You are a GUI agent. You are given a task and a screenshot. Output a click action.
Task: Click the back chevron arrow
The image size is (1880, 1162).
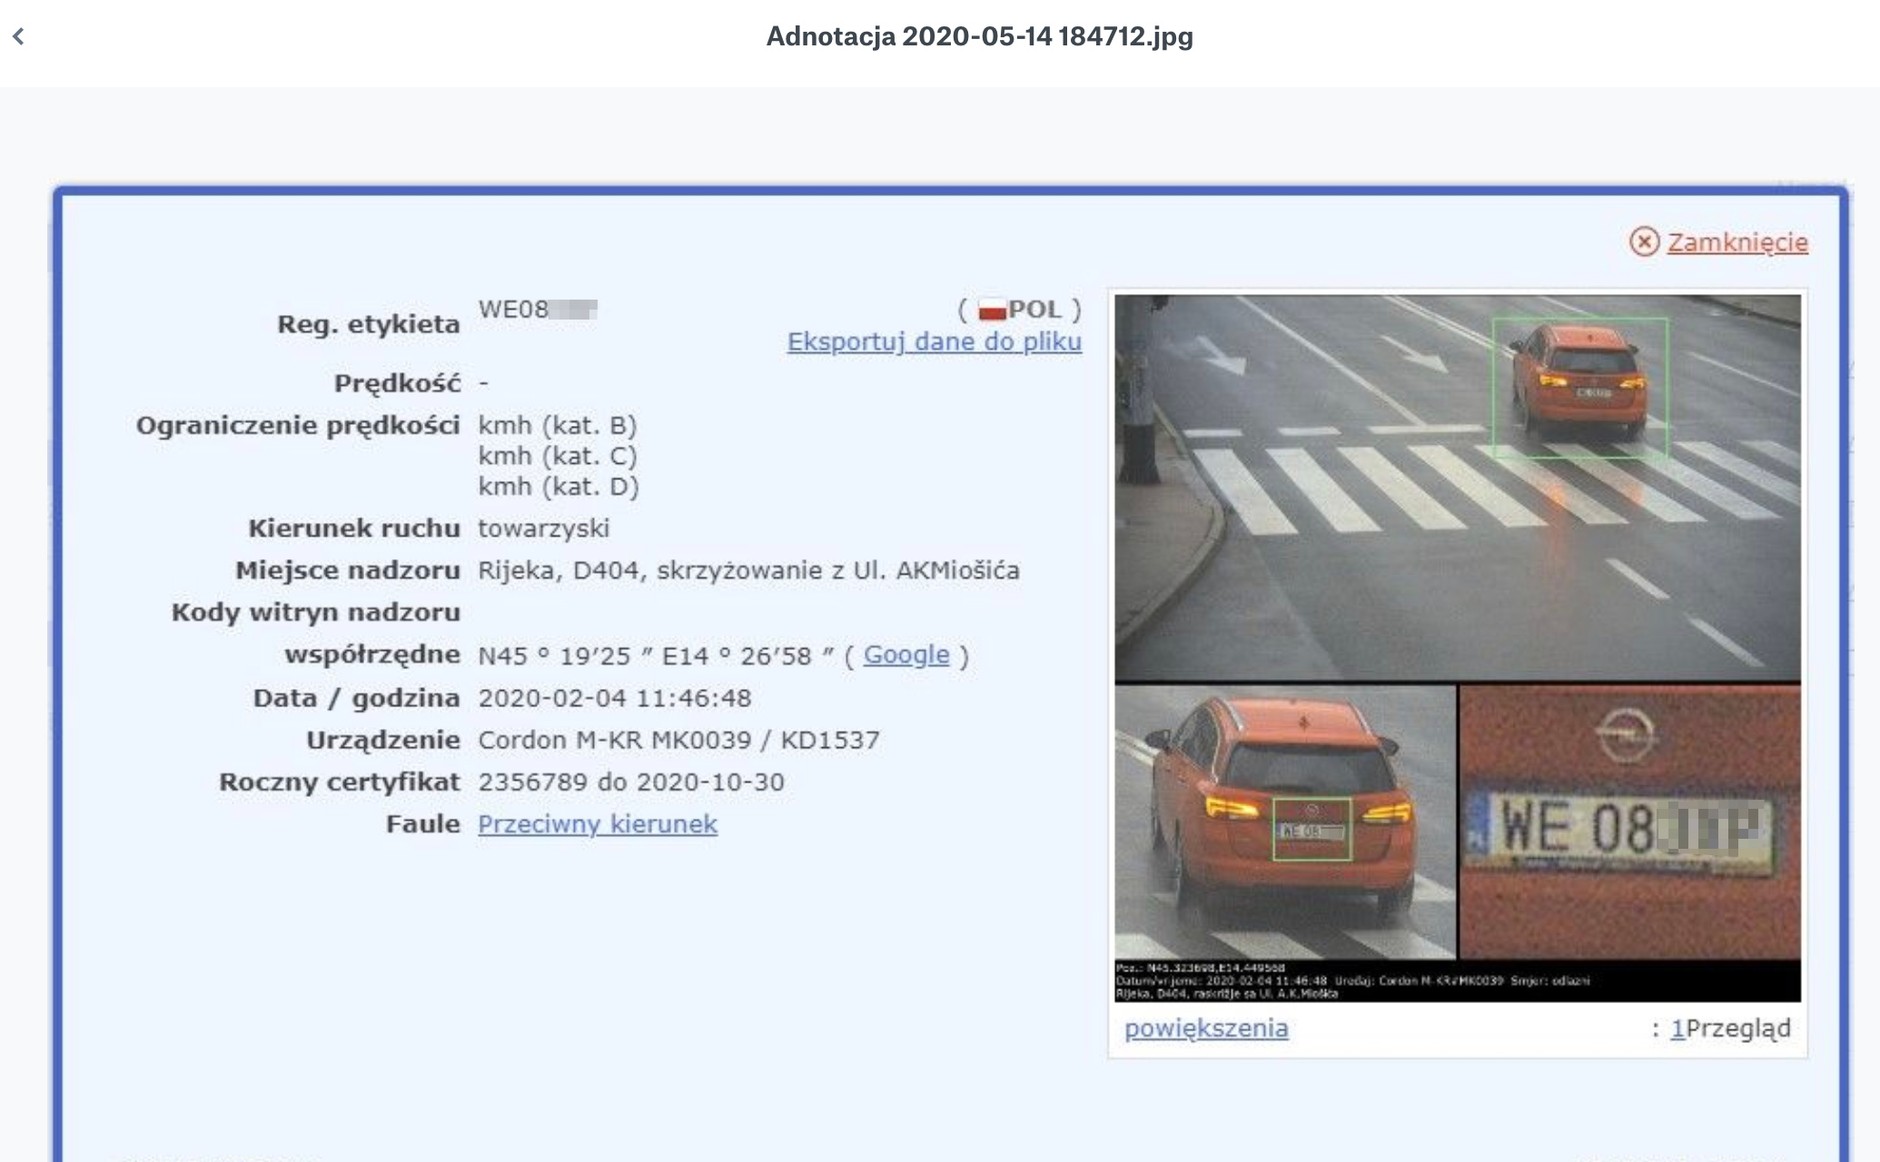pos(19,37)
